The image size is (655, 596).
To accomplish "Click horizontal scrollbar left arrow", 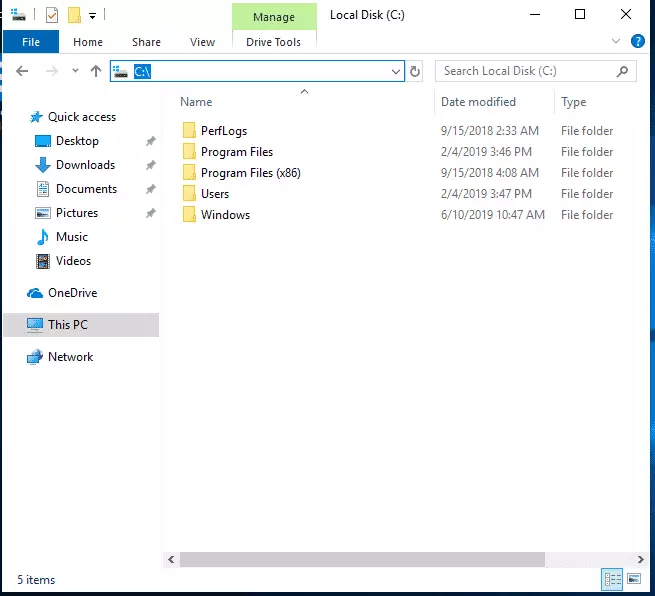I will [x=171, y=559].
